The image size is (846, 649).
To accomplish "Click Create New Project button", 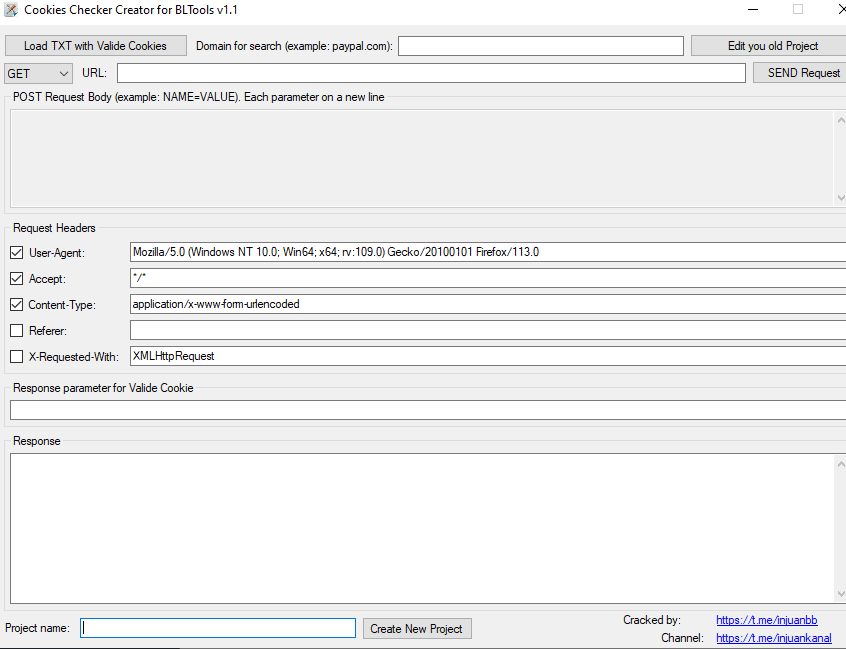I will tap(417, 628).
